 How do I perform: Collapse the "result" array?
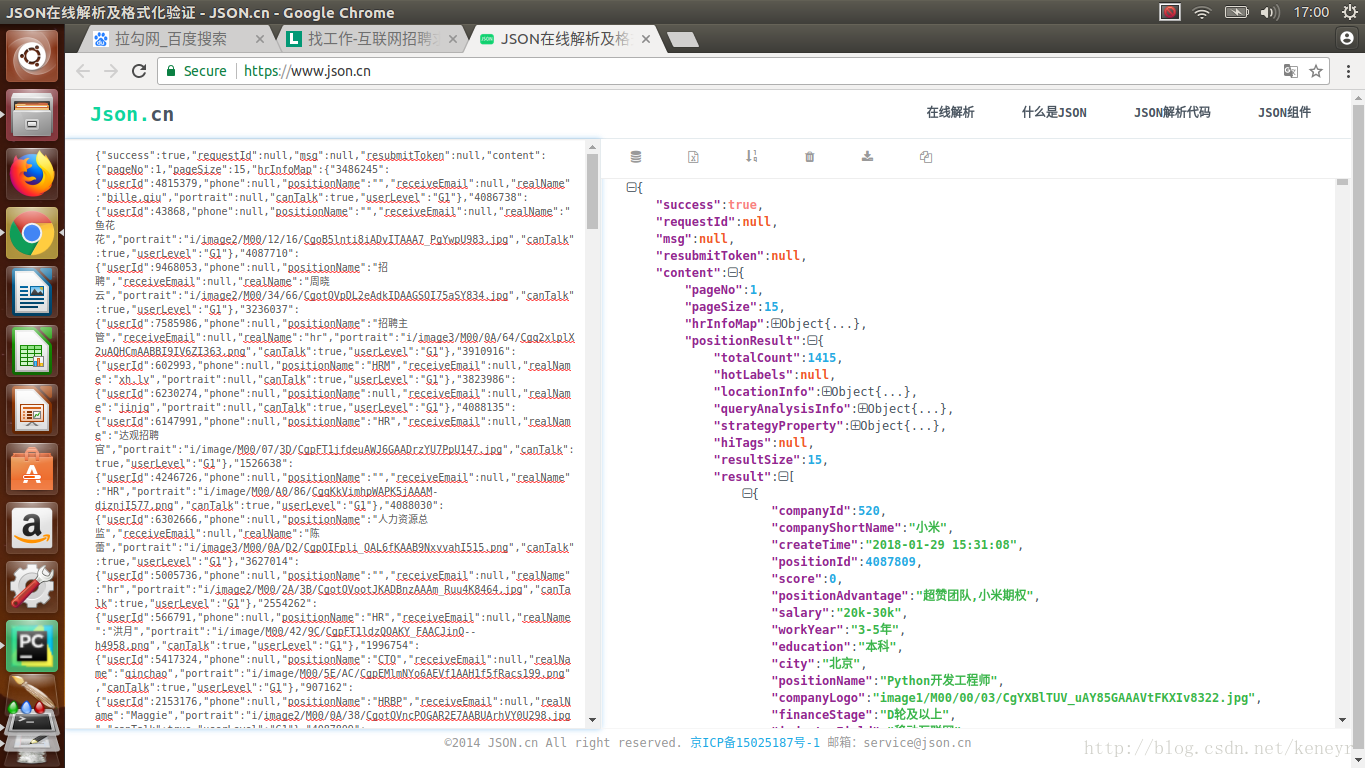782,476
